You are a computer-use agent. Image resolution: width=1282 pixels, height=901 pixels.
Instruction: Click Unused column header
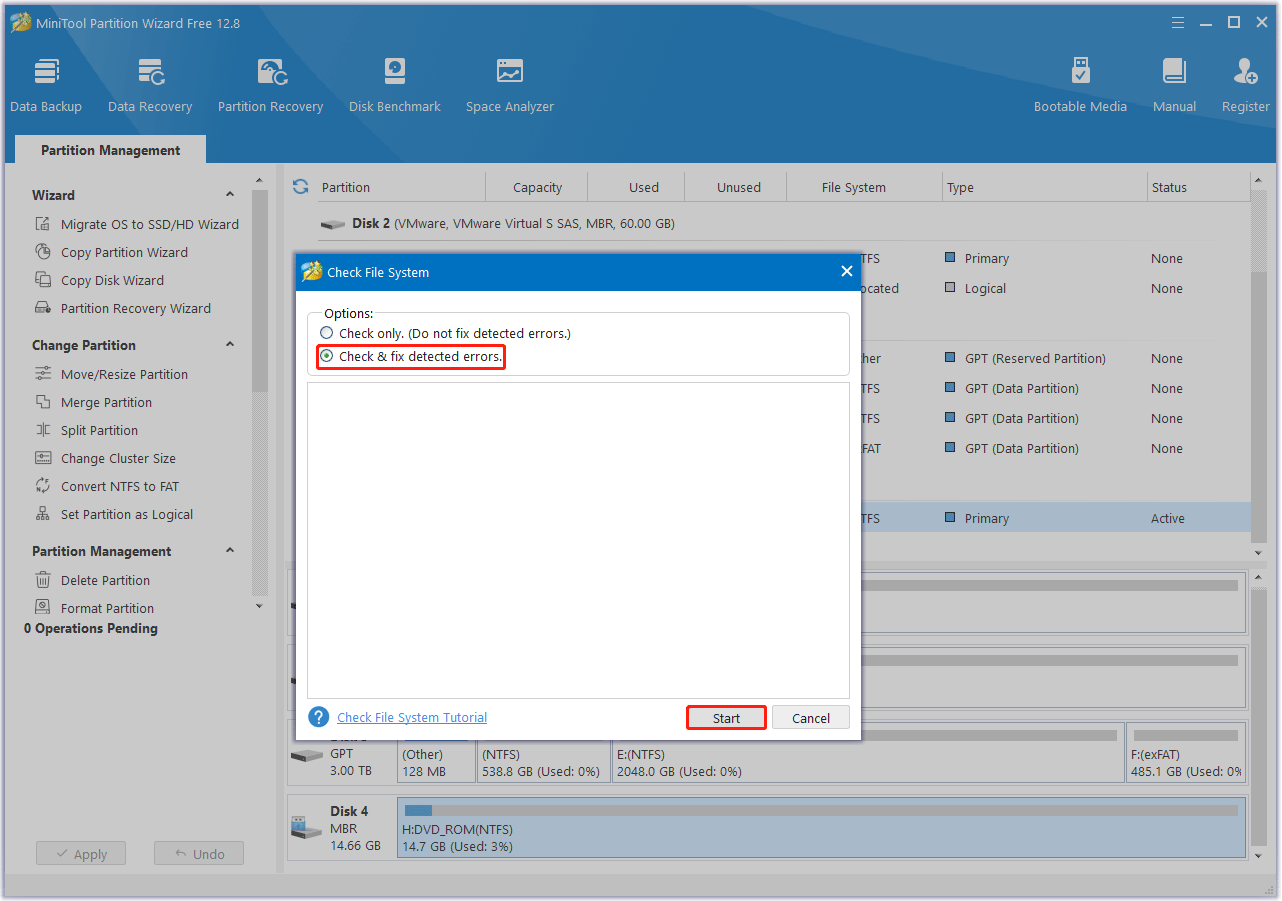click(x=738, y=187)
